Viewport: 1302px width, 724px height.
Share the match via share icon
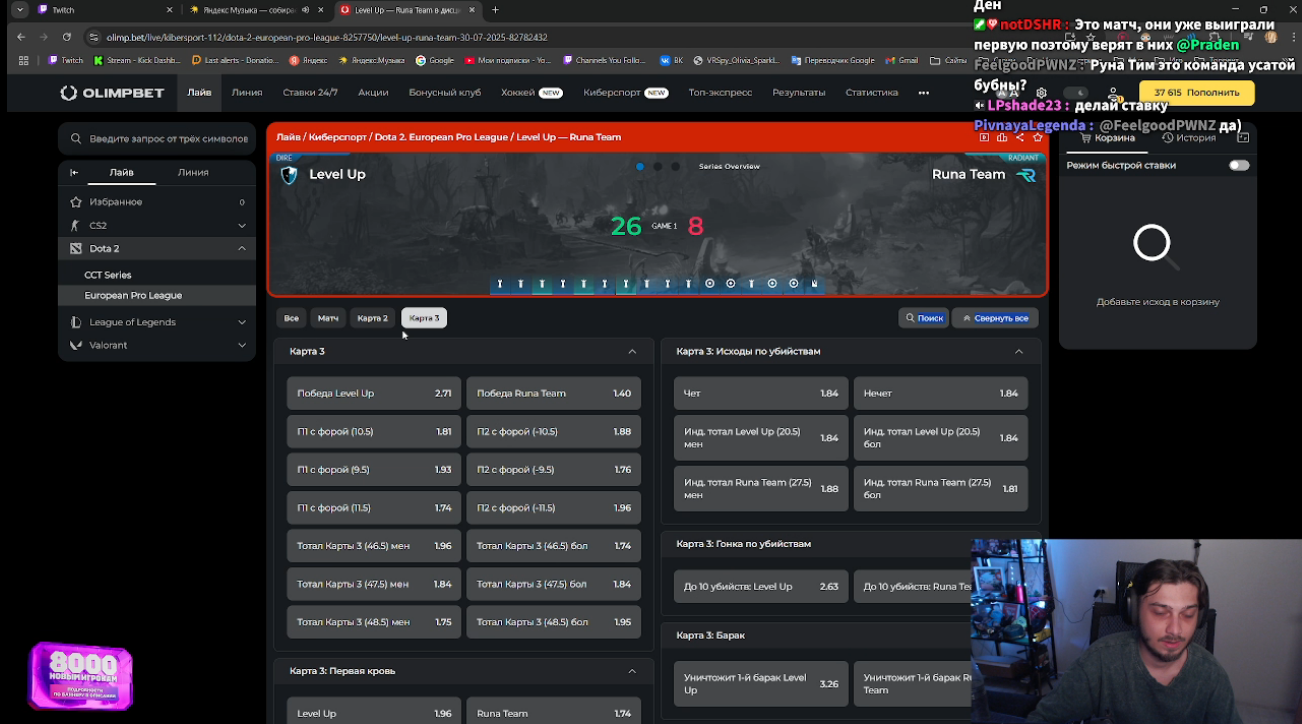click(1020, 137)
